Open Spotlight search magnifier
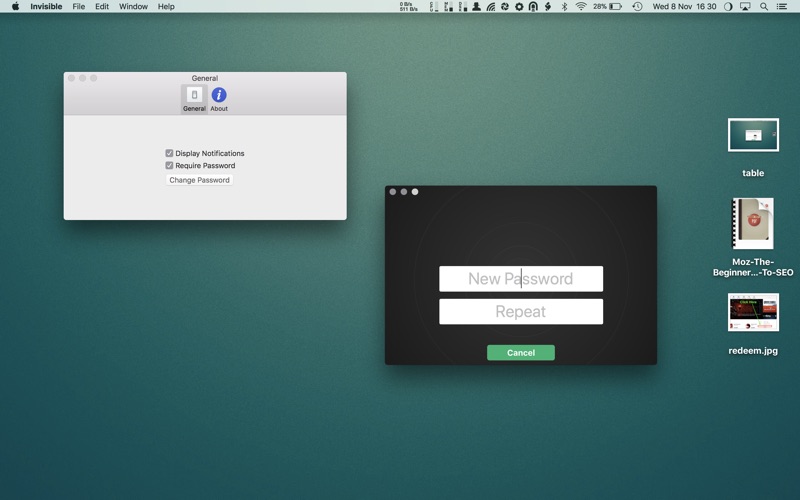 click(764, 7)
